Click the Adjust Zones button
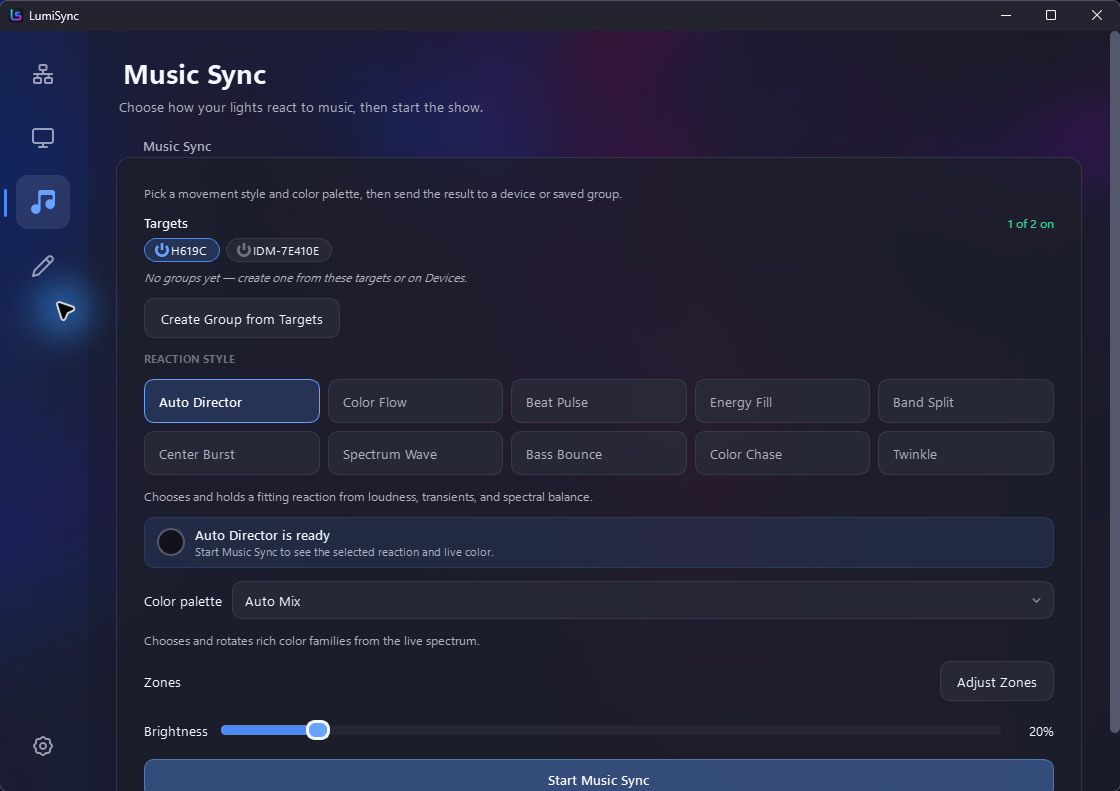This screenshot has height=791, width=1120. [x=996, y=682]
